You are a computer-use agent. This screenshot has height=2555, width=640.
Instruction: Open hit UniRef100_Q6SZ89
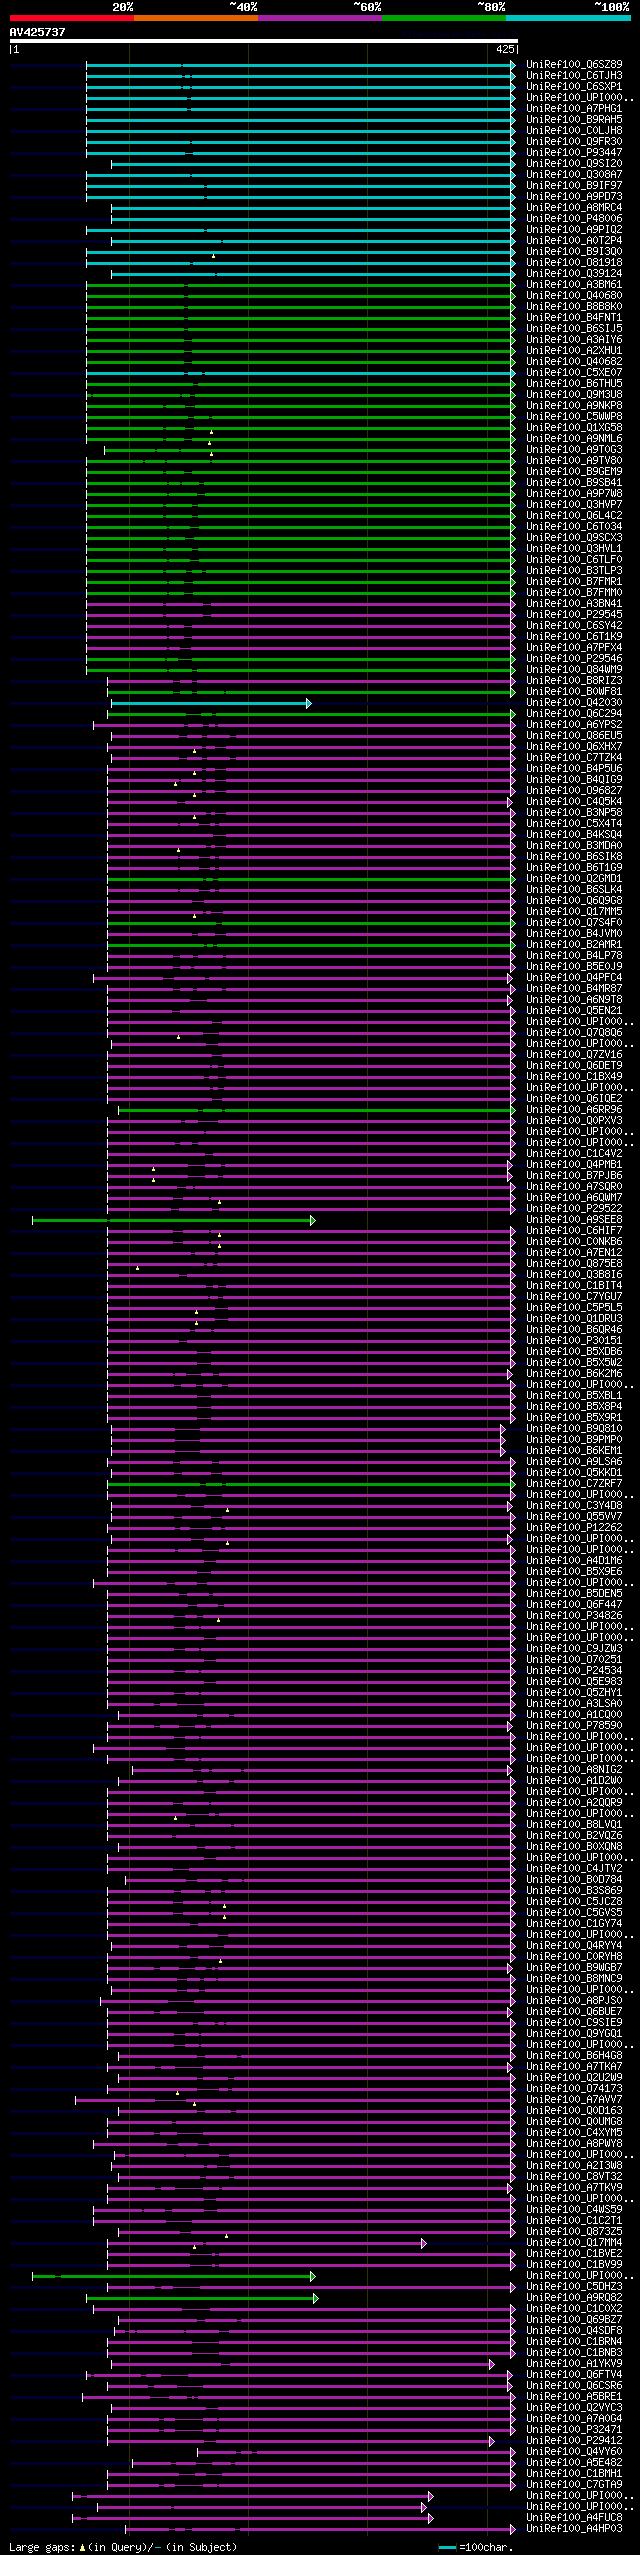click(574, 65)
